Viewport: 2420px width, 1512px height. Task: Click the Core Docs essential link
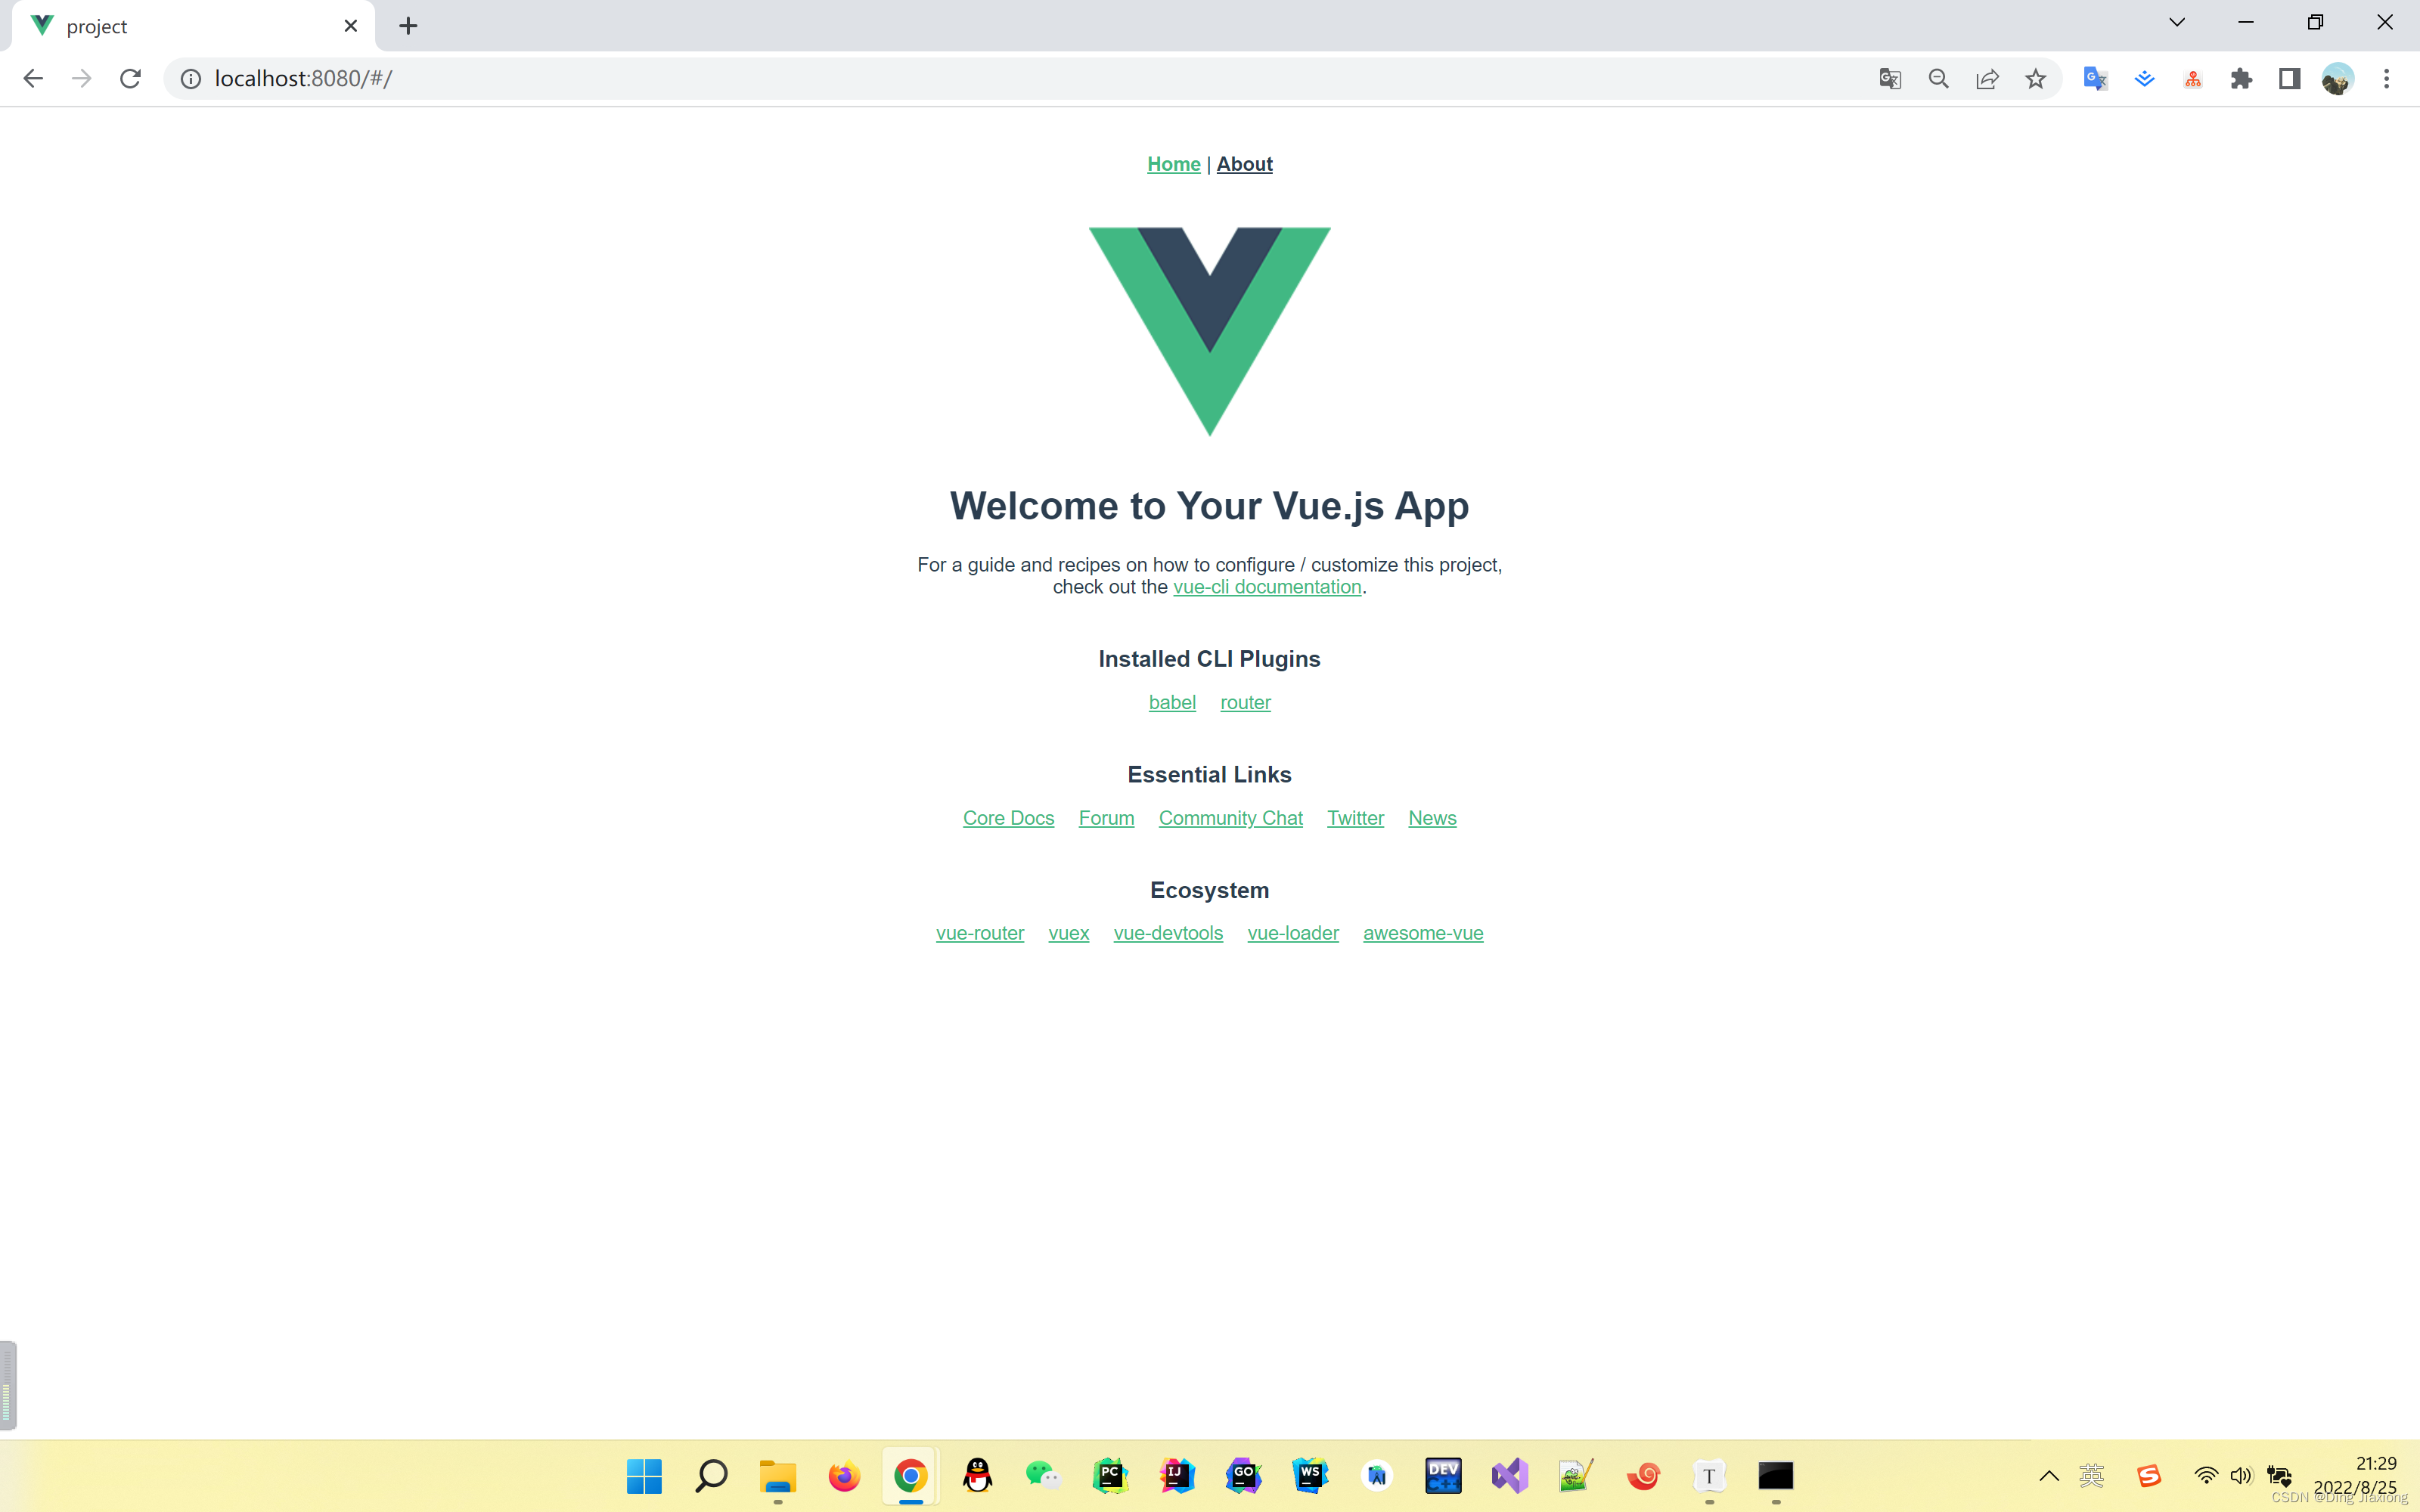pos(1007,817)
